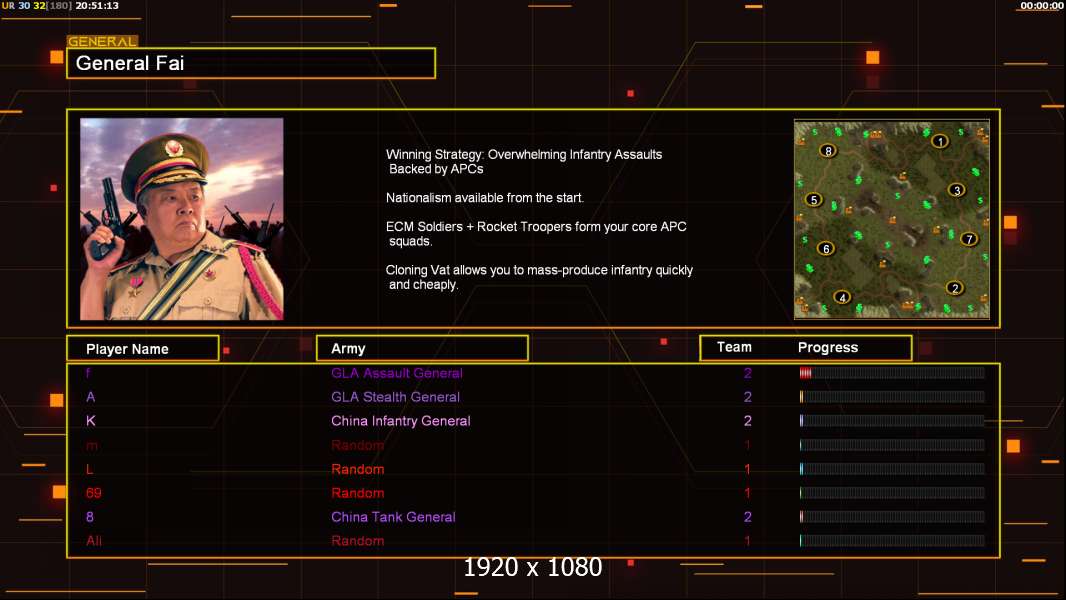Click start position marker 6 on minimap
Viewport: 1066px width, 600px height.
click(826, 249)
